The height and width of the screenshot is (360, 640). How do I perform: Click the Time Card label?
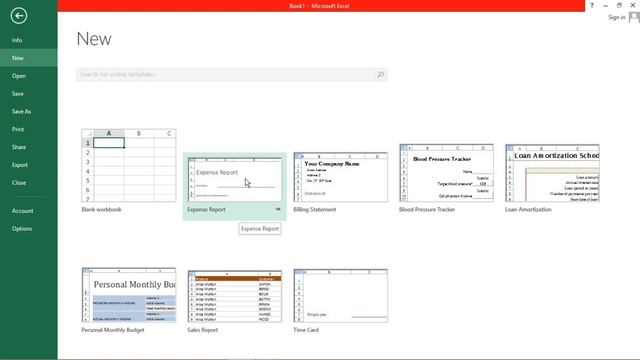(306, 330)
